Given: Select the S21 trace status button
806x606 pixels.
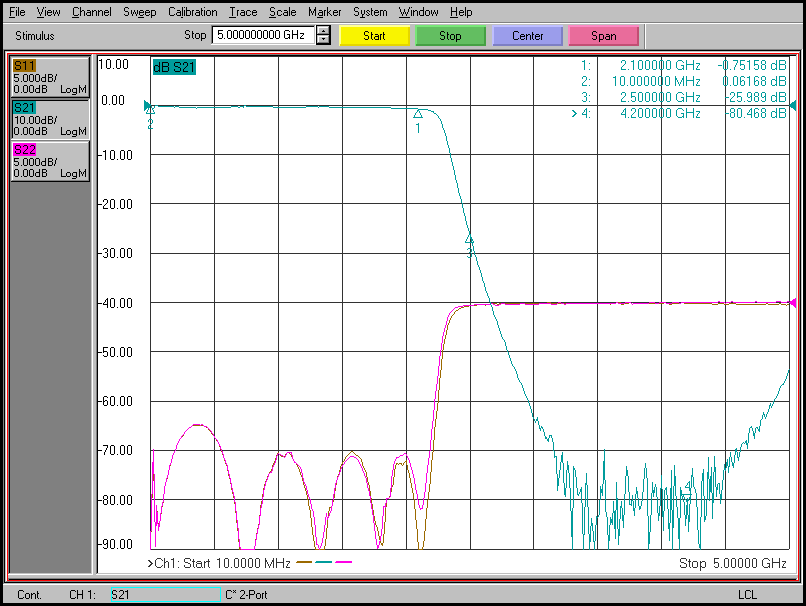Looking at the screenshot, I should [x=50, y=119].
